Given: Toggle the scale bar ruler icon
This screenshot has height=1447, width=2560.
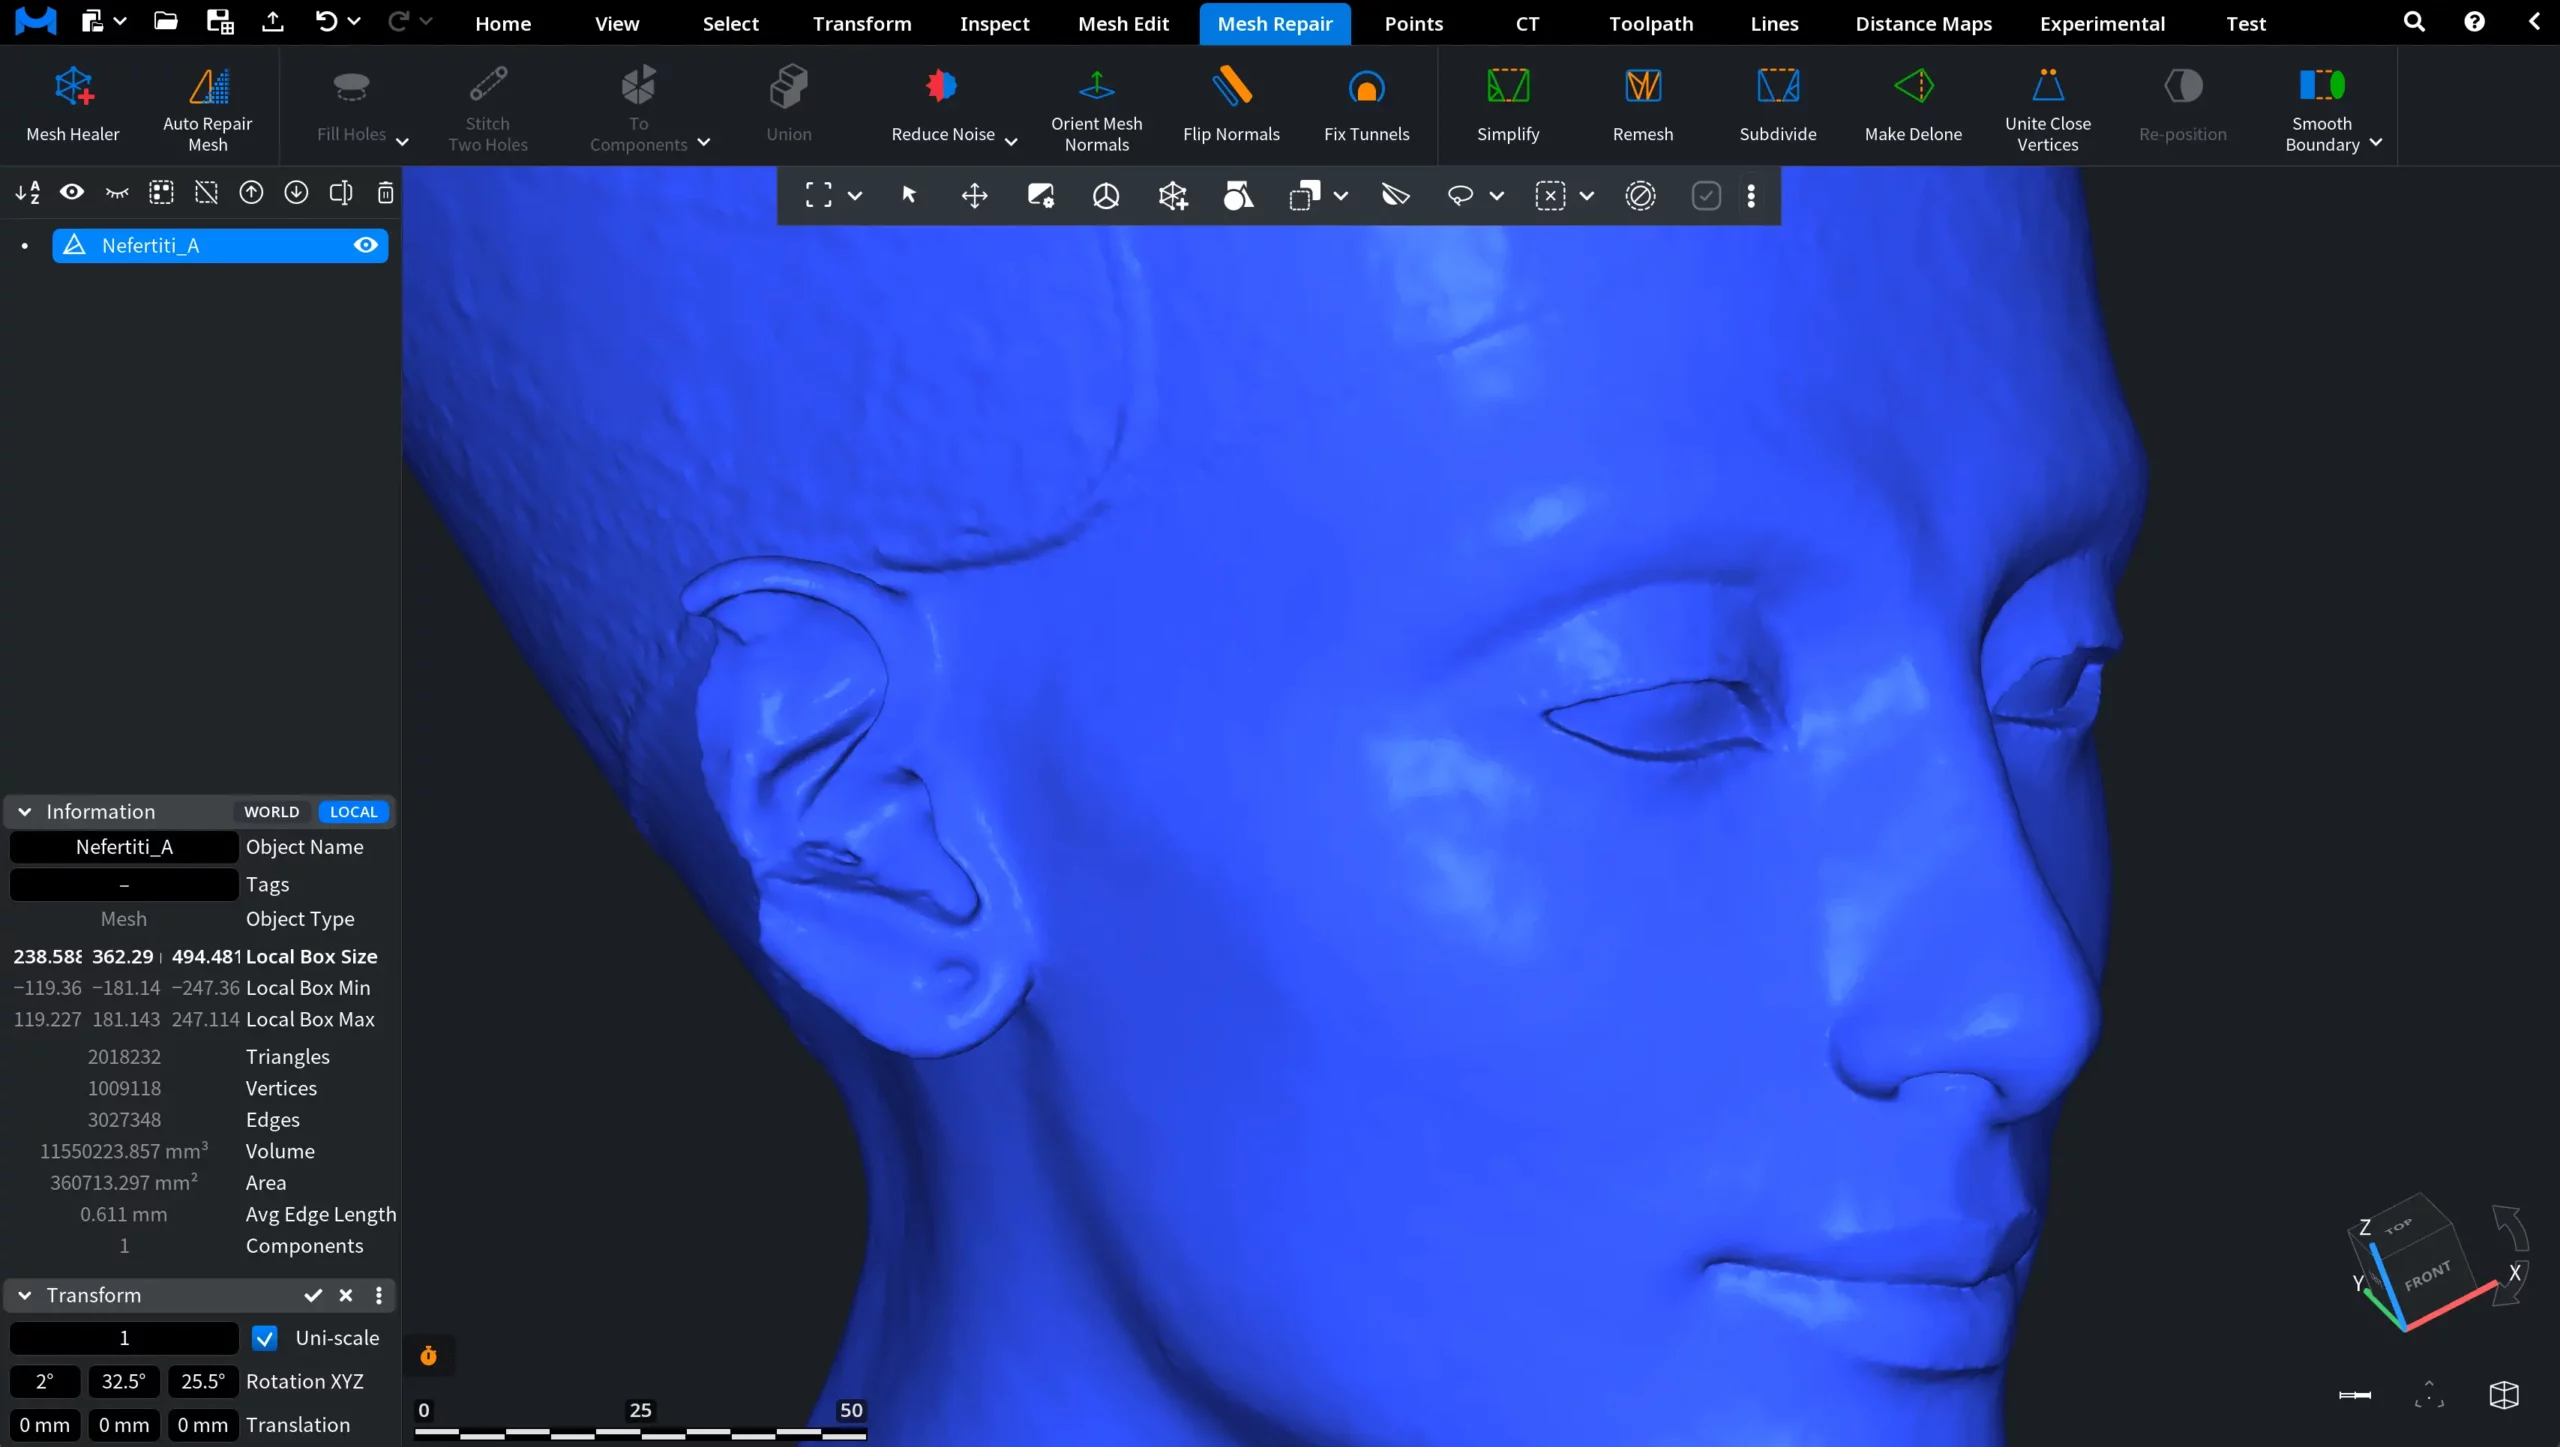Looking at the screenshot, I should point(2355,1395).
